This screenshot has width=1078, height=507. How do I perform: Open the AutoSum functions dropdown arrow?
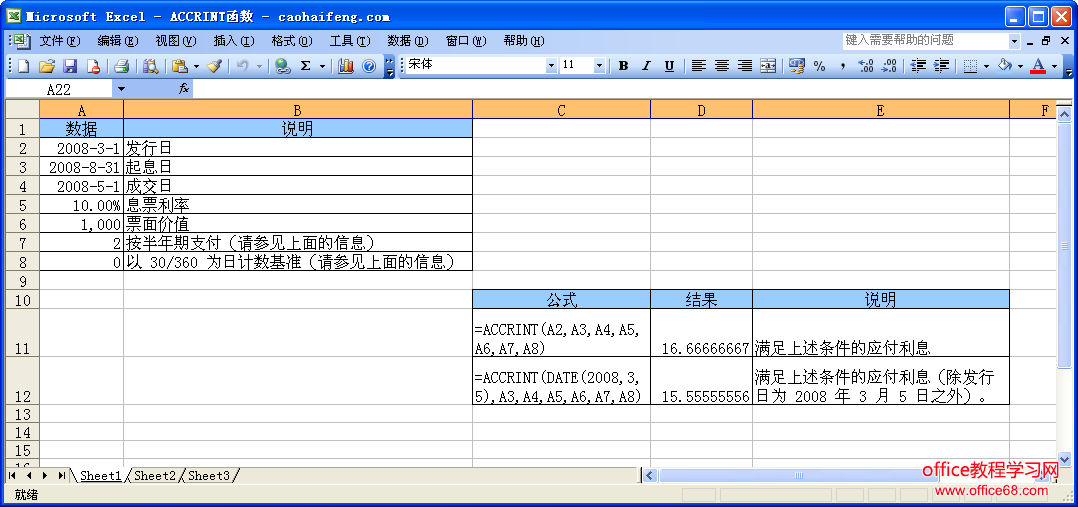(322, 66)
